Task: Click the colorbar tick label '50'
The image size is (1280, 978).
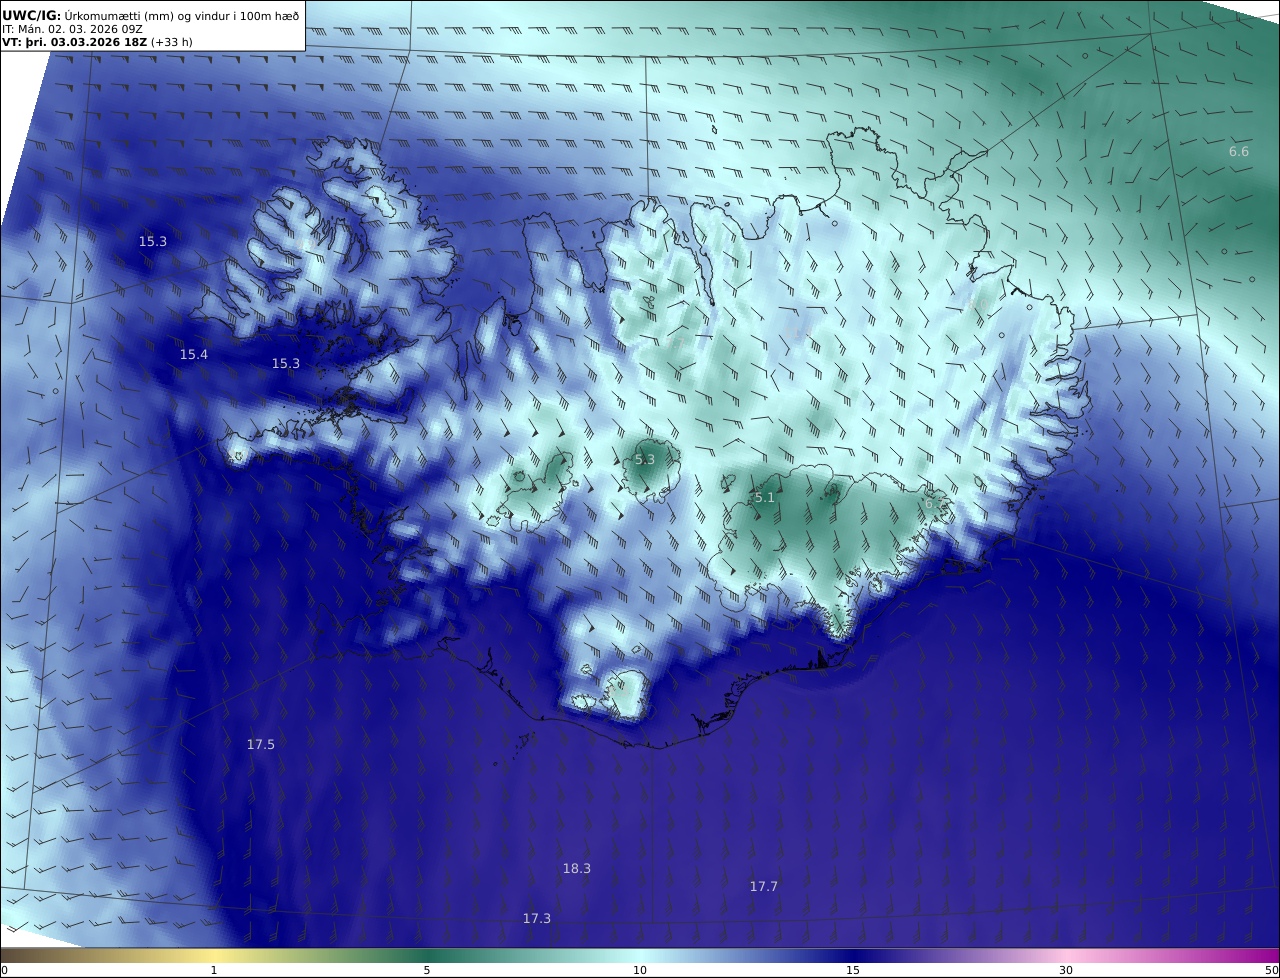Action: 1272,970
